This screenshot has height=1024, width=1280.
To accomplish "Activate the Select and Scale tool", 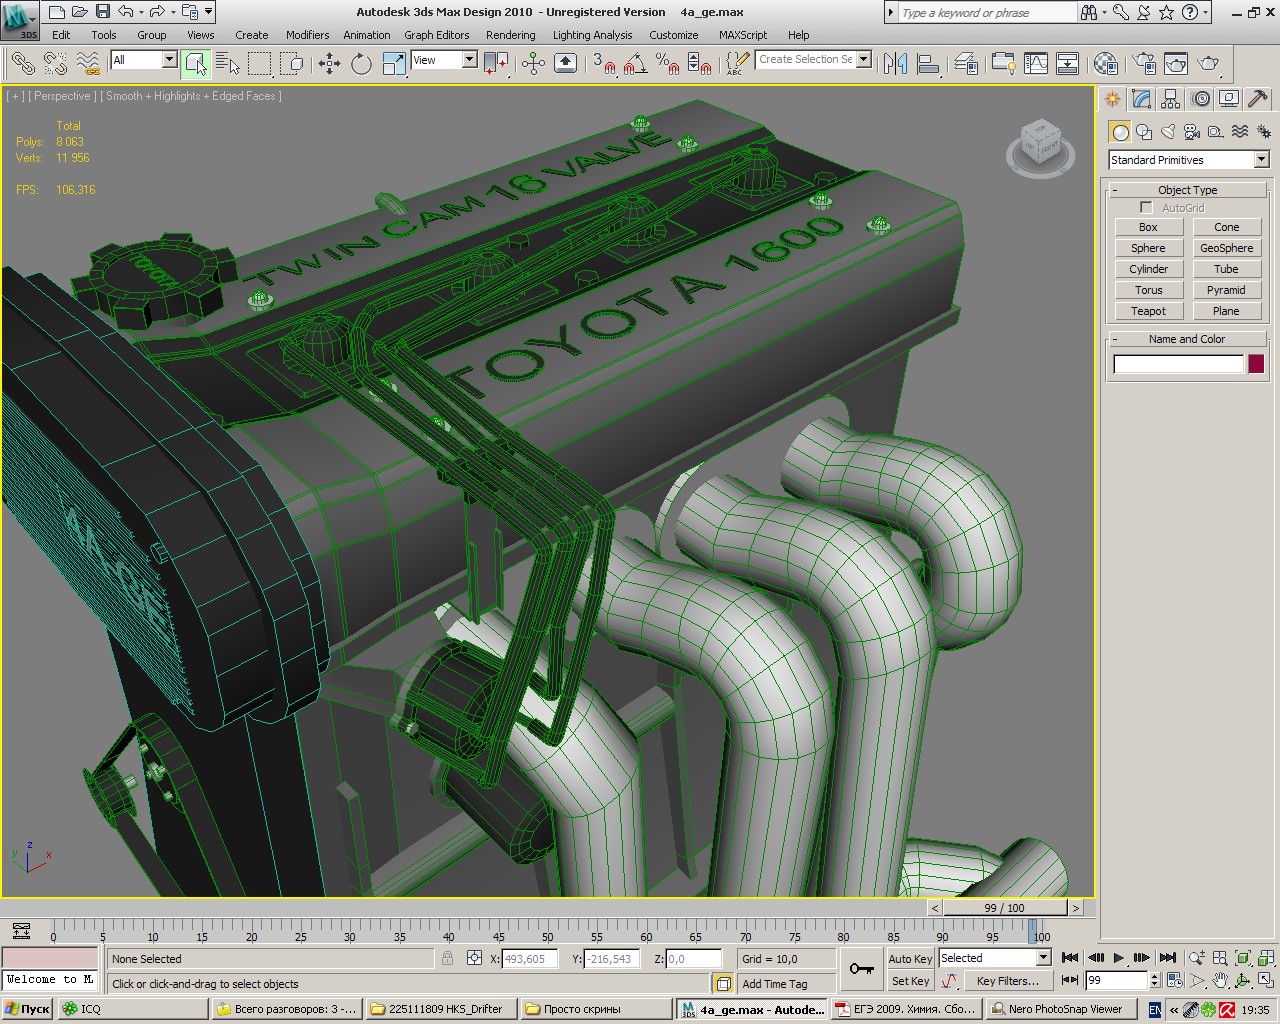I will tap(394, 63).
